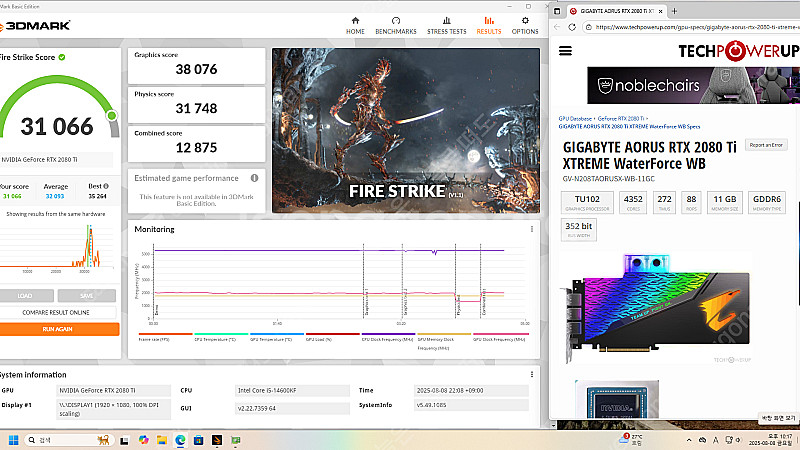Open Task View from the taskbar
This screenshot has width=800, height=450.
(124, 440)
